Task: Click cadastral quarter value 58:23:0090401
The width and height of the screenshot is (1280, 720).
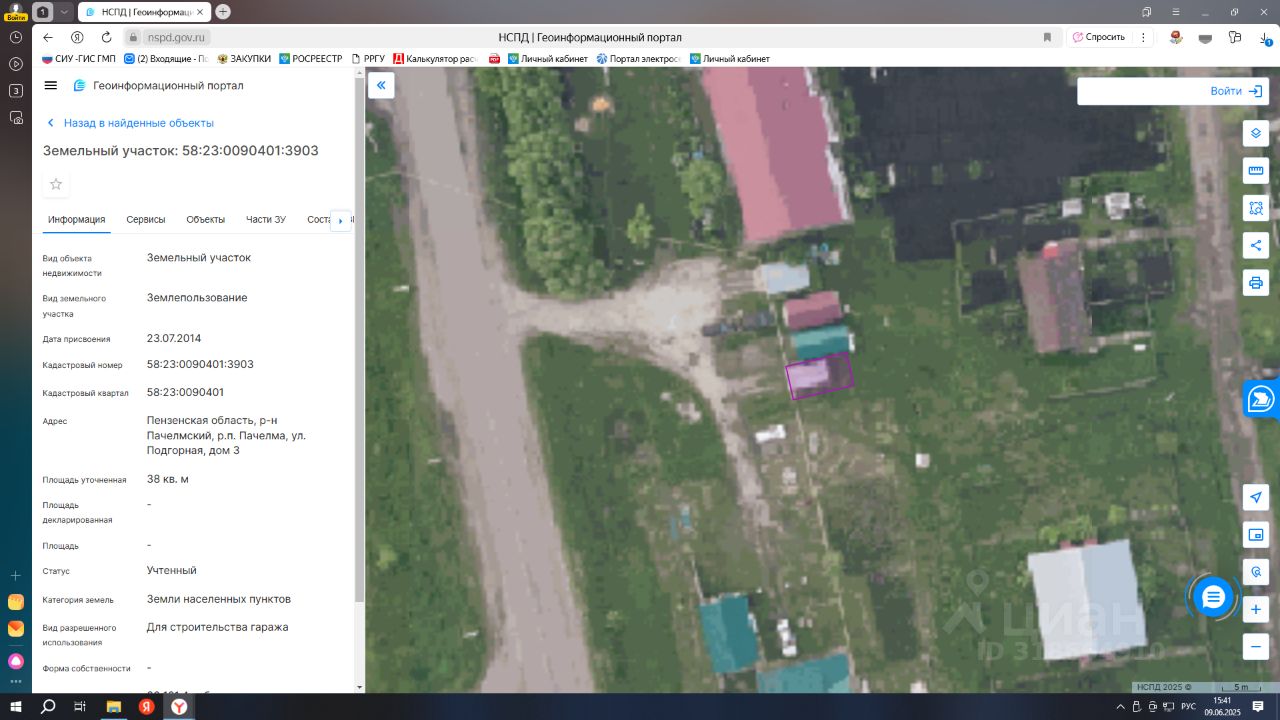Action: (185, 392)
